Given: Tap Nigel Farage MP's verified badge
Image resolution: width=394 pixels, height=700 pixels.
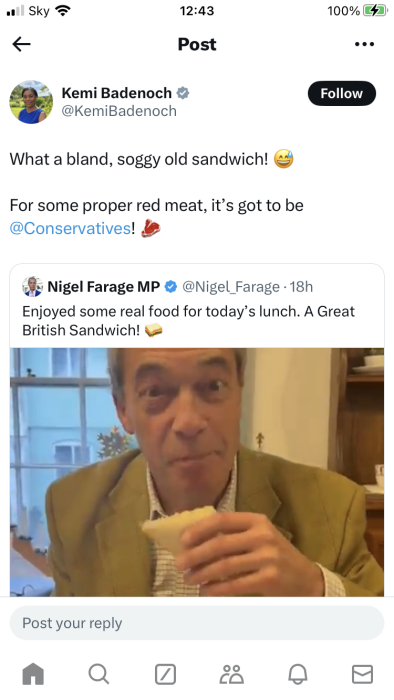Looking at the screenshot, I should [171, 287].
